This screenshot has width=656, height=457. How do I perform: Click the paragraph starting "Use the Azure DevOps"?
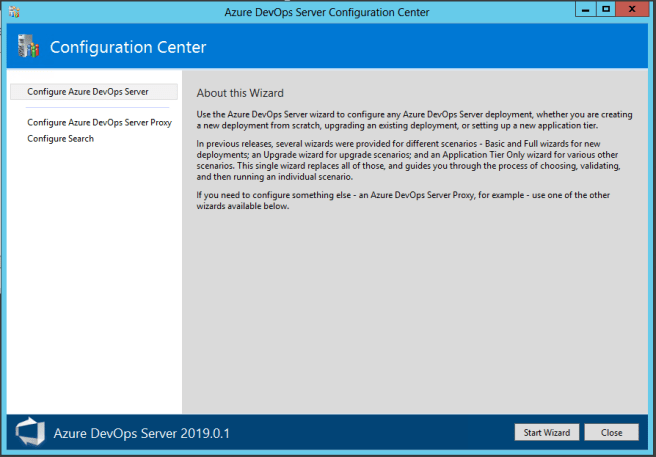pyautogui.click(x=414, y=119)
